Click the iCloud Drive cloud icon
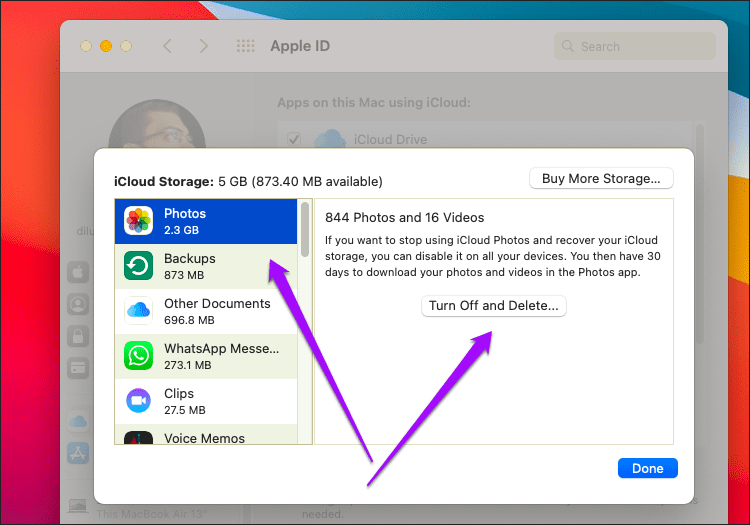 330,139
